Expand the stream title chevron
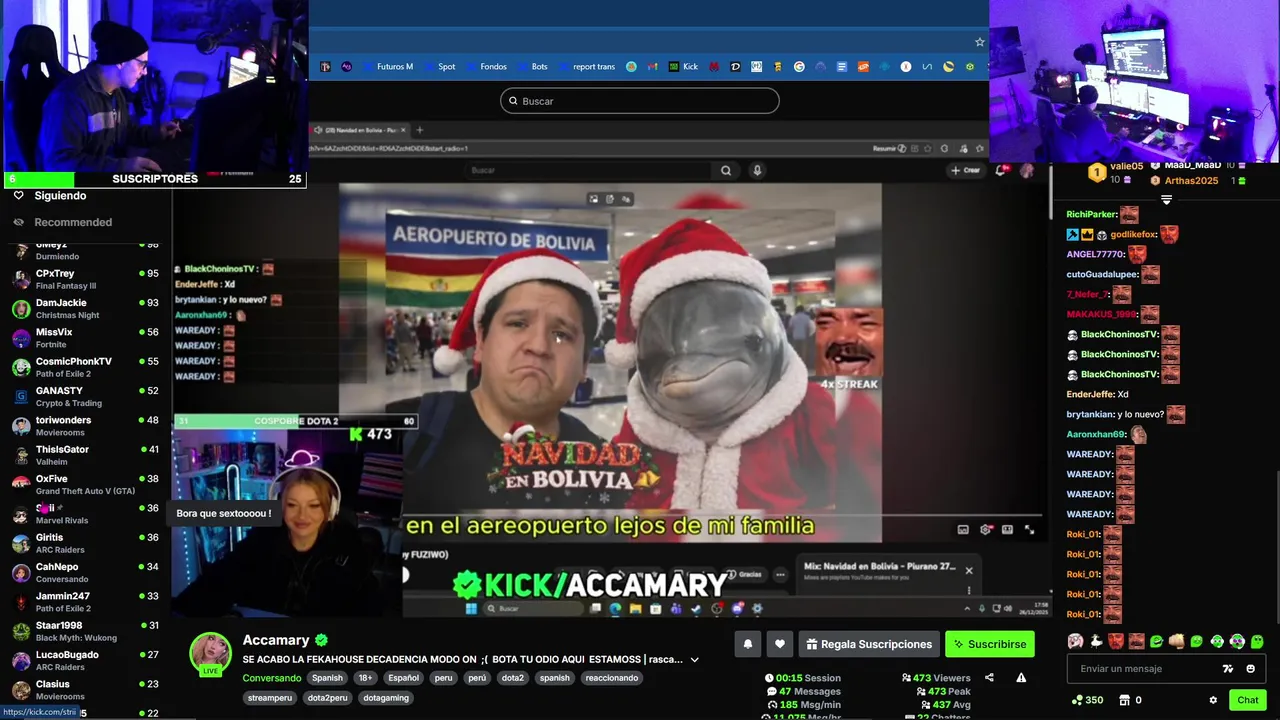The image size is (1280, 720). (694, 660)
